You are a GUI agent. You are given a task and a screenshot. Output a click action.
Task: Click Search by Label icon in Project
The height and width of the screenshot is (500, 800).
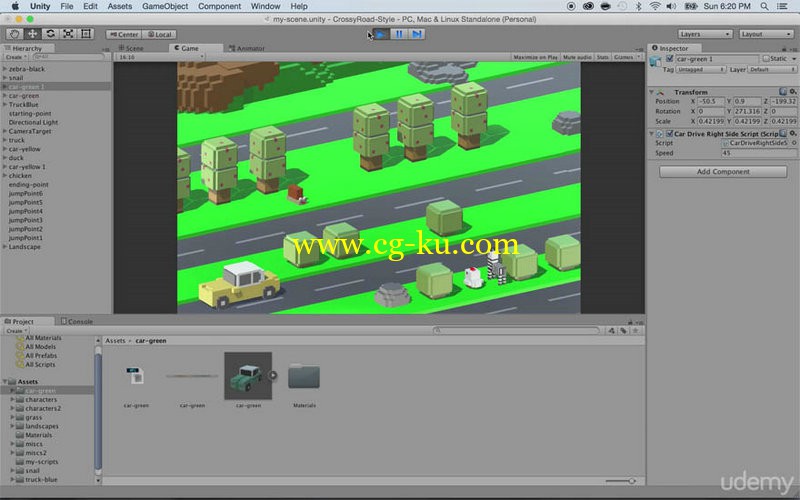click(623, 331)
